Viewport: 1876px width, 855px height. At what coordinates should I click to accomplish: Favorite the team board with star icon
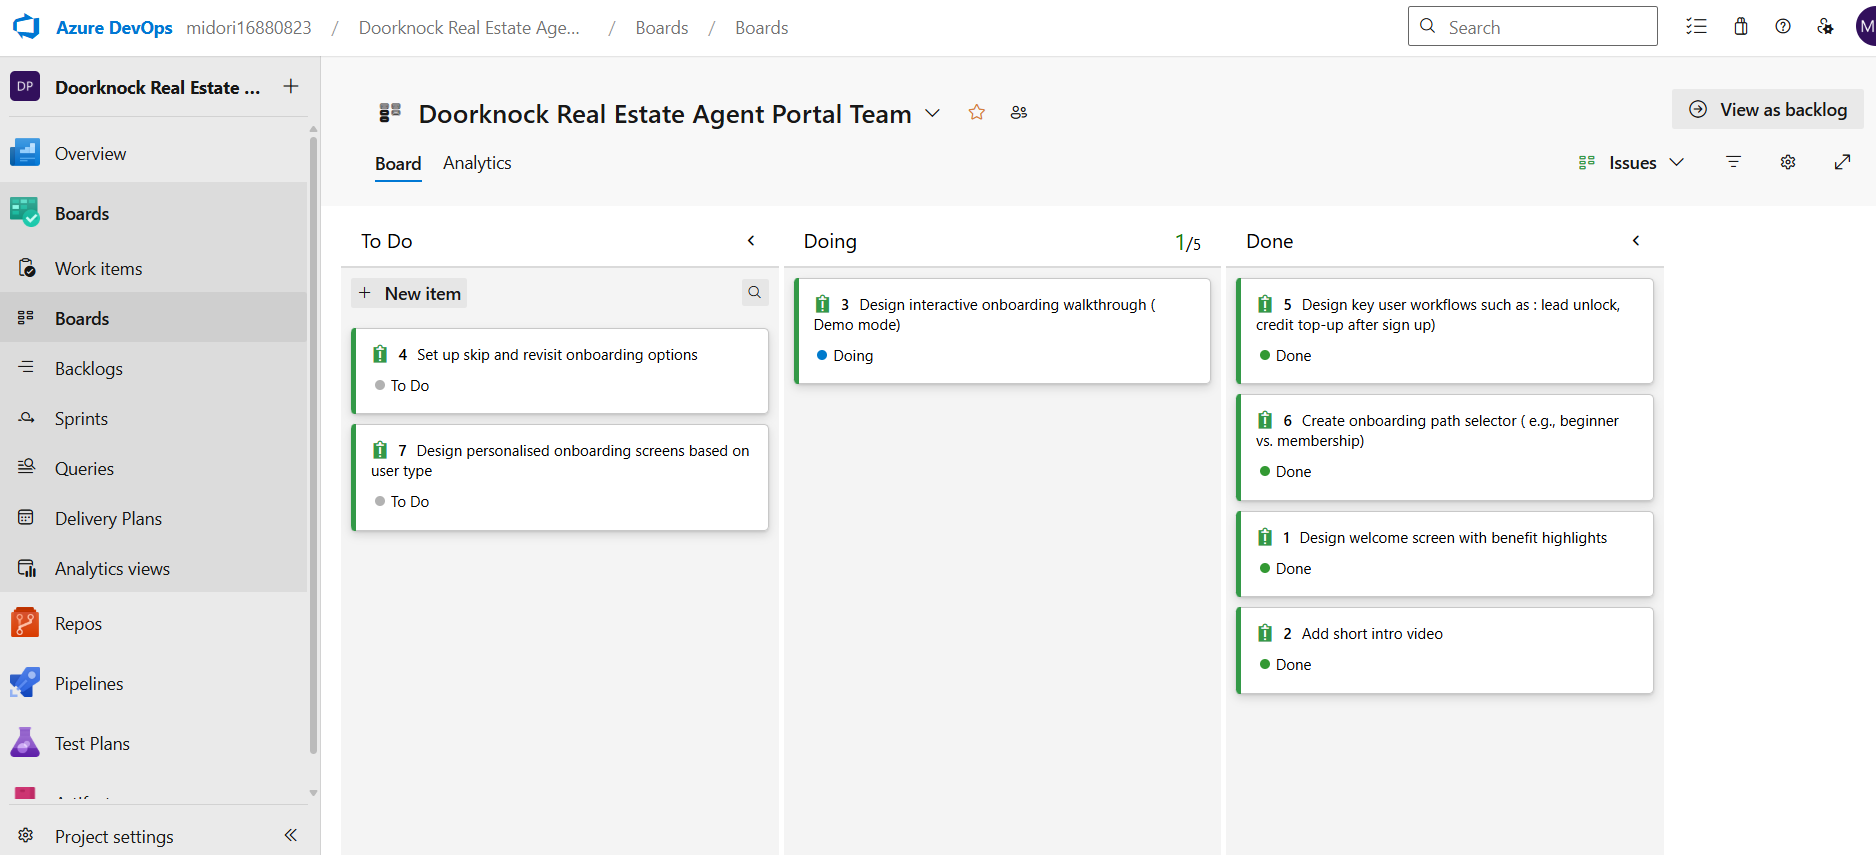(977, 113)
